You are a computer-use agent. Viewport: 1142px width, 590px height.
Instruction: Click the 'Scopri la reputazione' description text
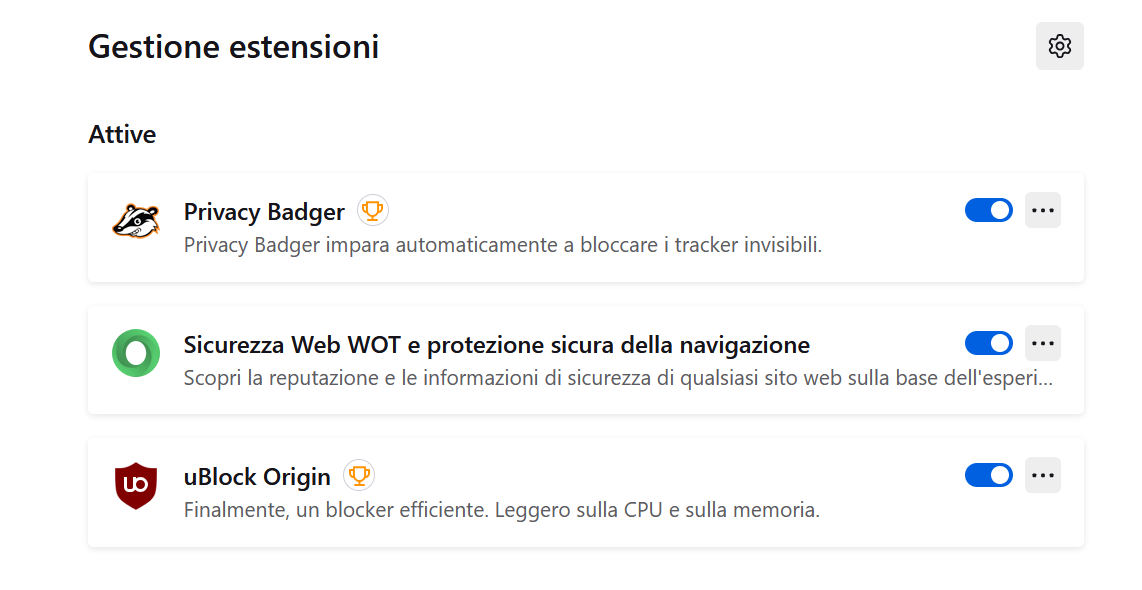618,378
